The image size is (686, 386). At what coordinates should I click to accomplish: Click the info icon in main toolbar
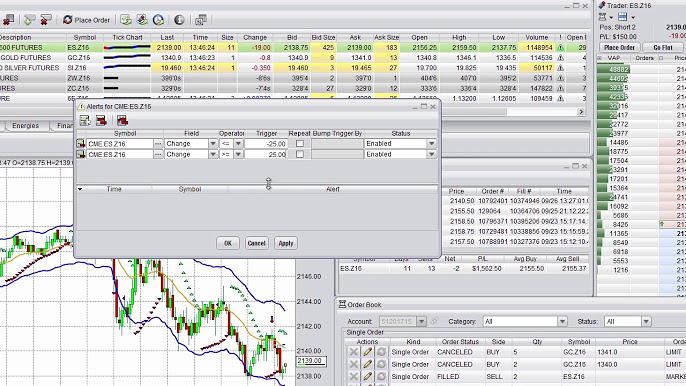coord(179,20)
